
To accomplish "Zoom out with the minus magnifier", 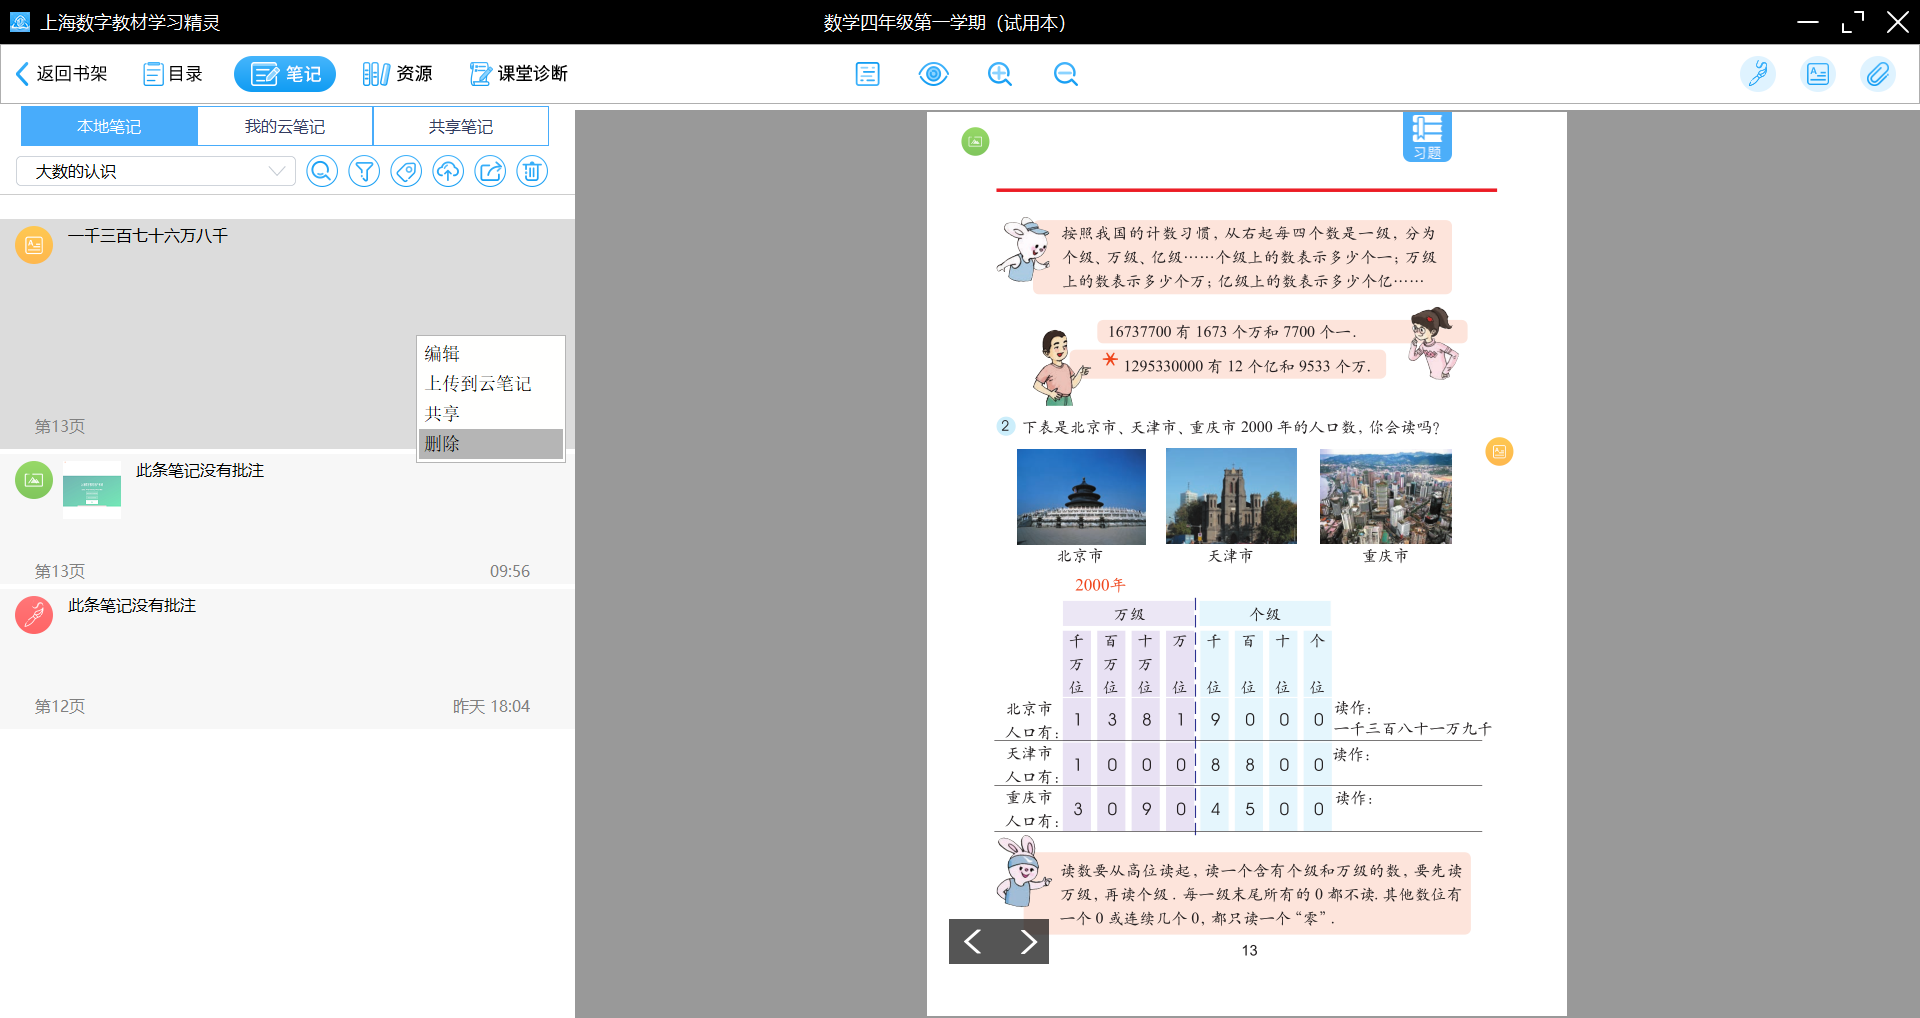I will tap(1065, 74).
